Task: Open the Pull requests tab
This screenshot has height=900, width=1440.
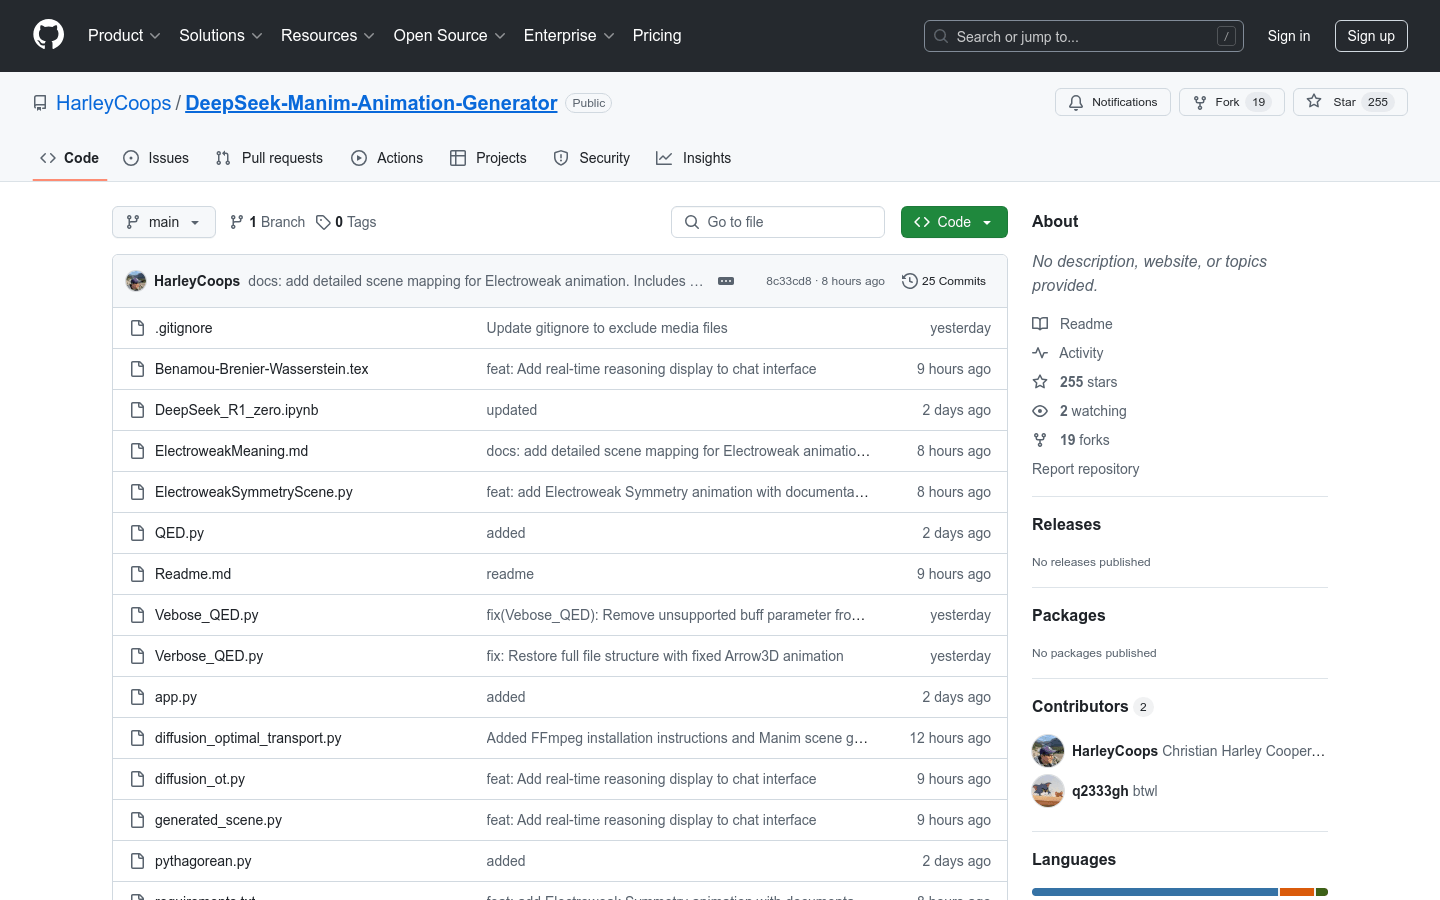Action: (x=269, y=158)
